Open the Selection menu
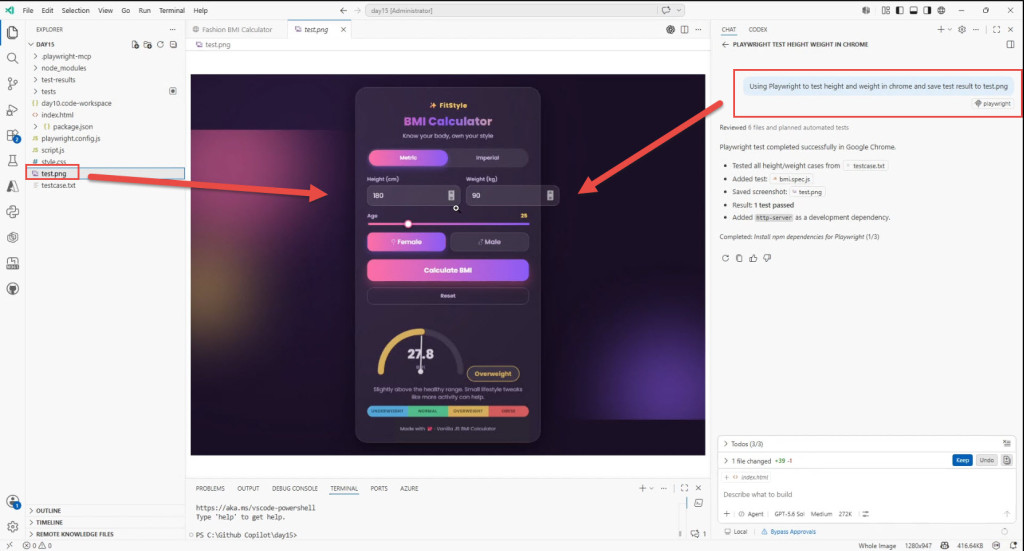Screen dimensions: 1024x551 (76, 10)
